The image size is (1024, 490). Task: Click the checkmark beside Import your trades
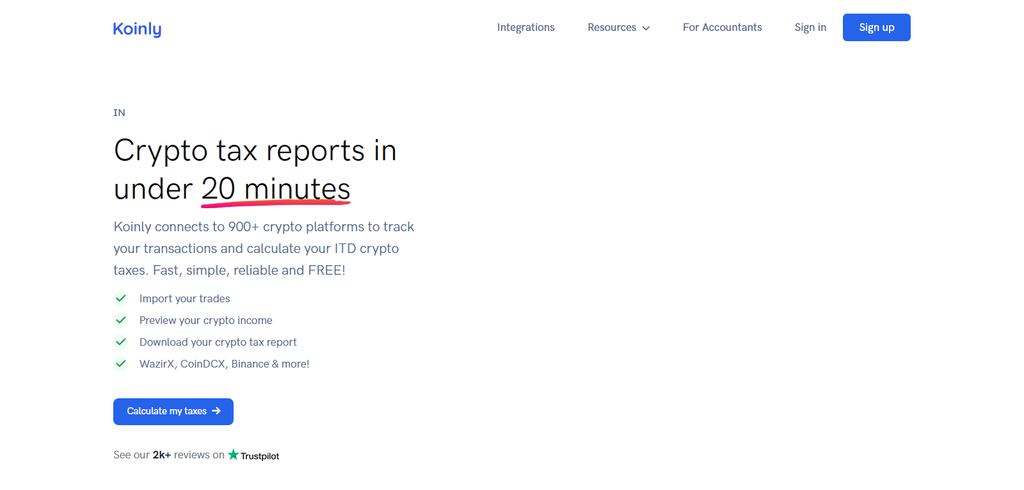pyautogui.click(x=120, y=299)
